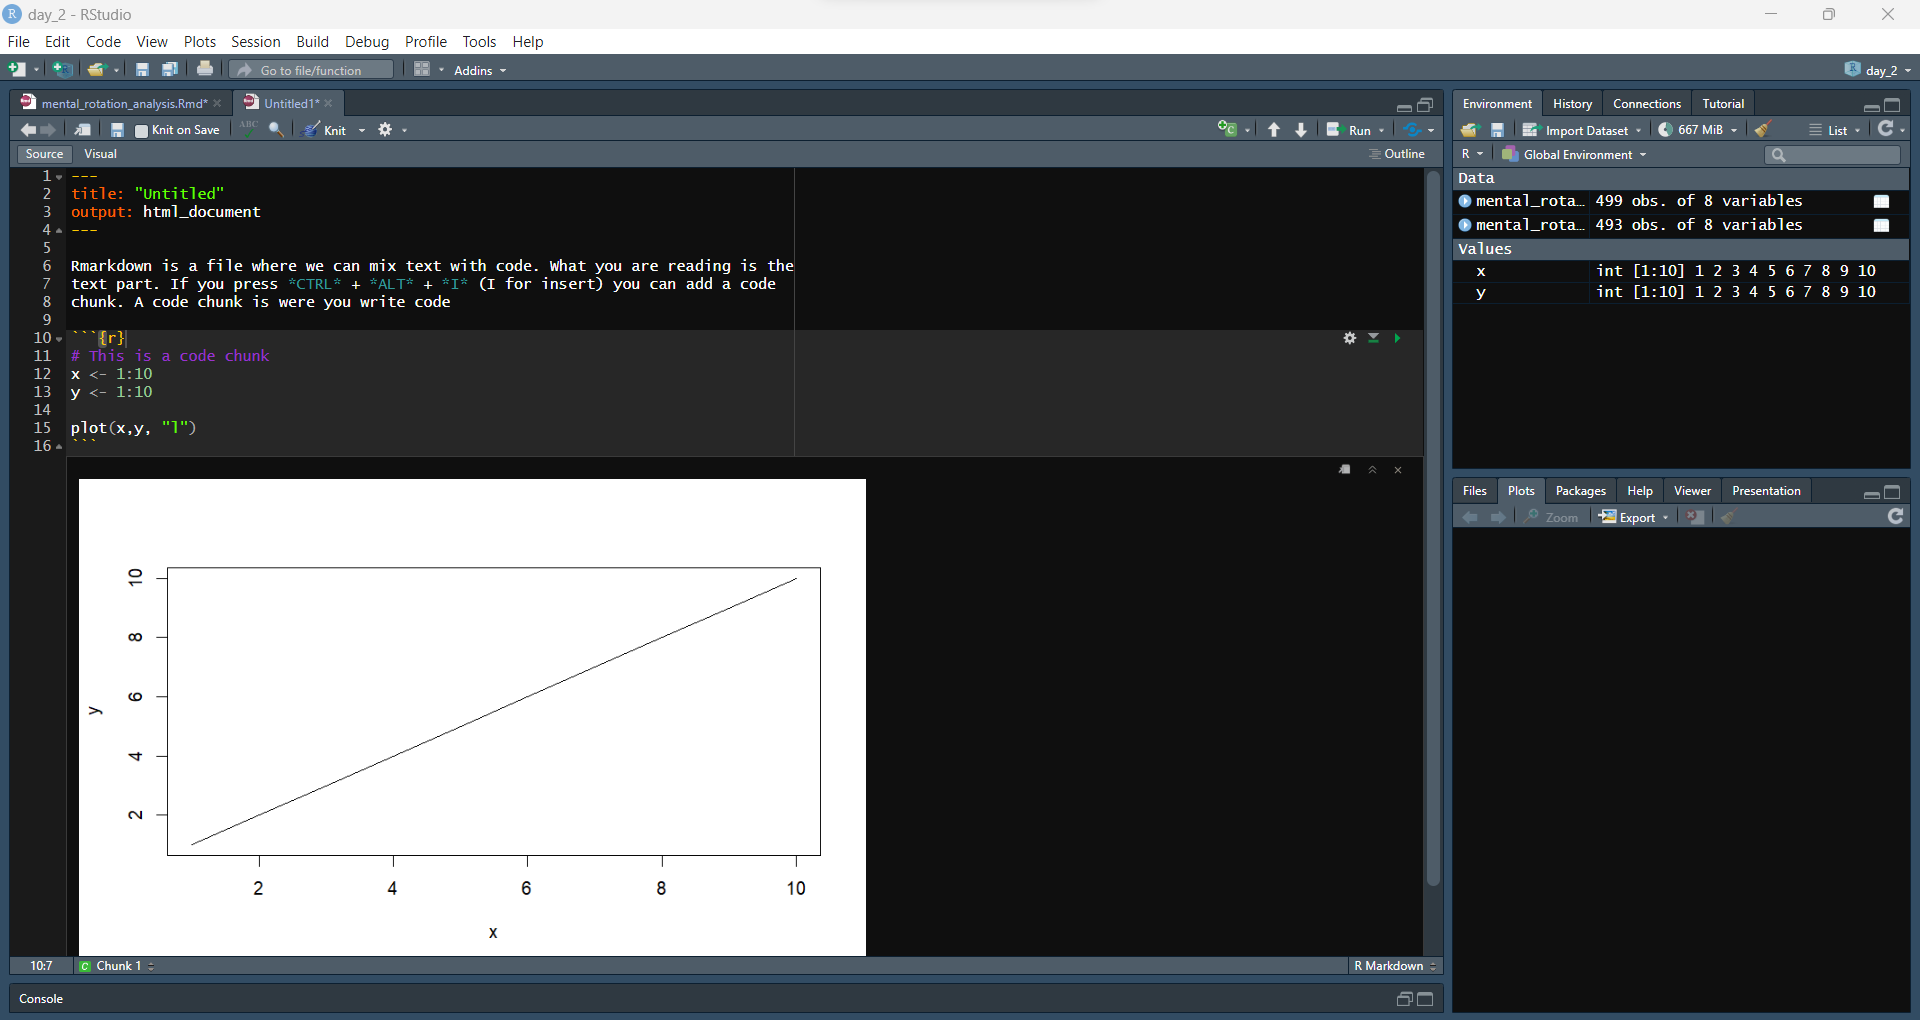
Task: Fold the code chunk at line 10
Action: (59, 339)
